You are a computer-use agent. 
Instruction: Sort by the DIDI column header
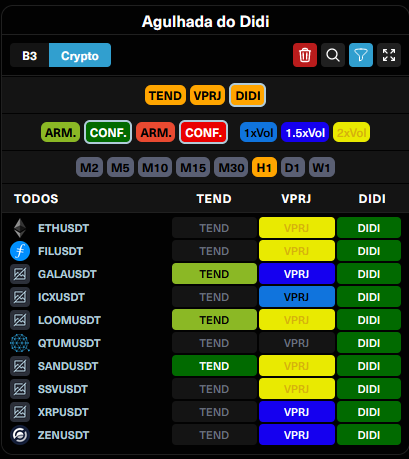pyautogui.click(x=372, y=199)
